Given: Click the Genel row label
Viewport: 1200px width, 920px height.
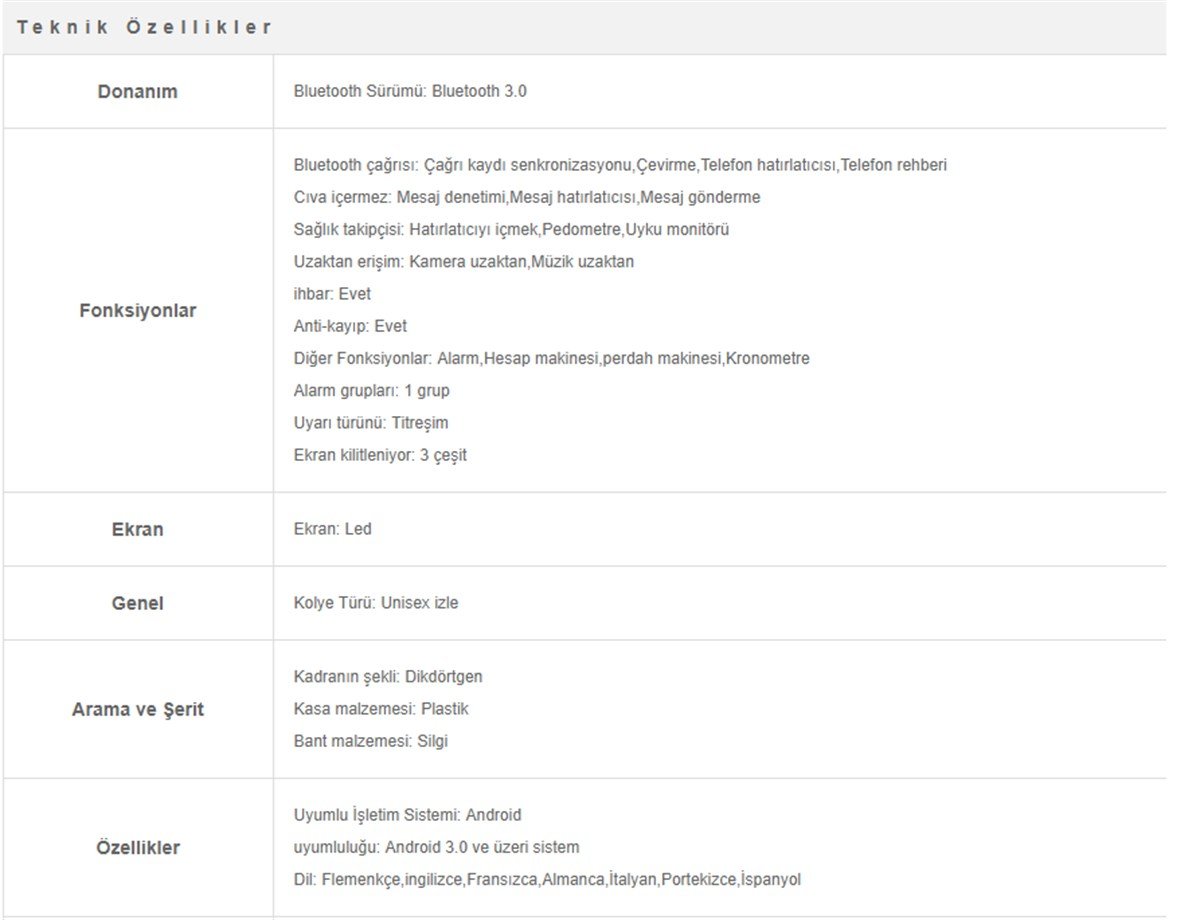Looking at the screenshot, I should (138, 603).
